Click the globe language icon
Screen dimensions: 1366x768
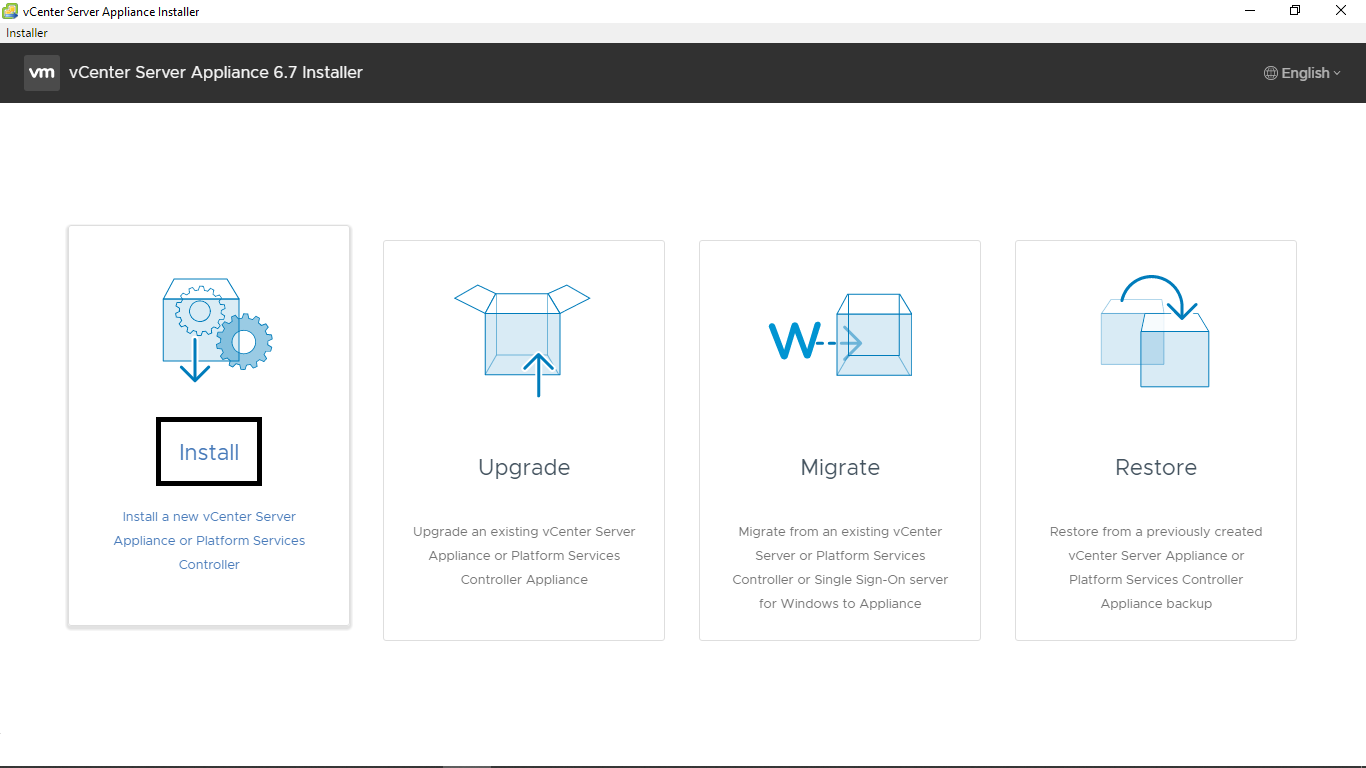[1271, 73]
